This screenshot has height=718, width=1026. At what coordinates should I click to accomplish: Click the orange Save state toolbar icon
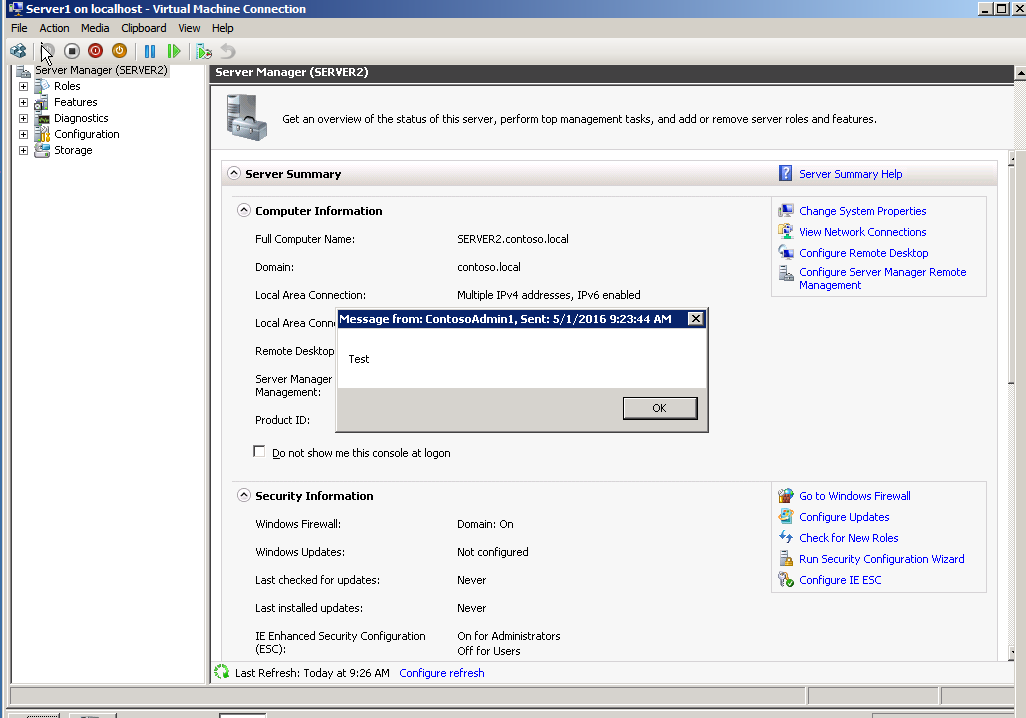(x=119, y=51)
